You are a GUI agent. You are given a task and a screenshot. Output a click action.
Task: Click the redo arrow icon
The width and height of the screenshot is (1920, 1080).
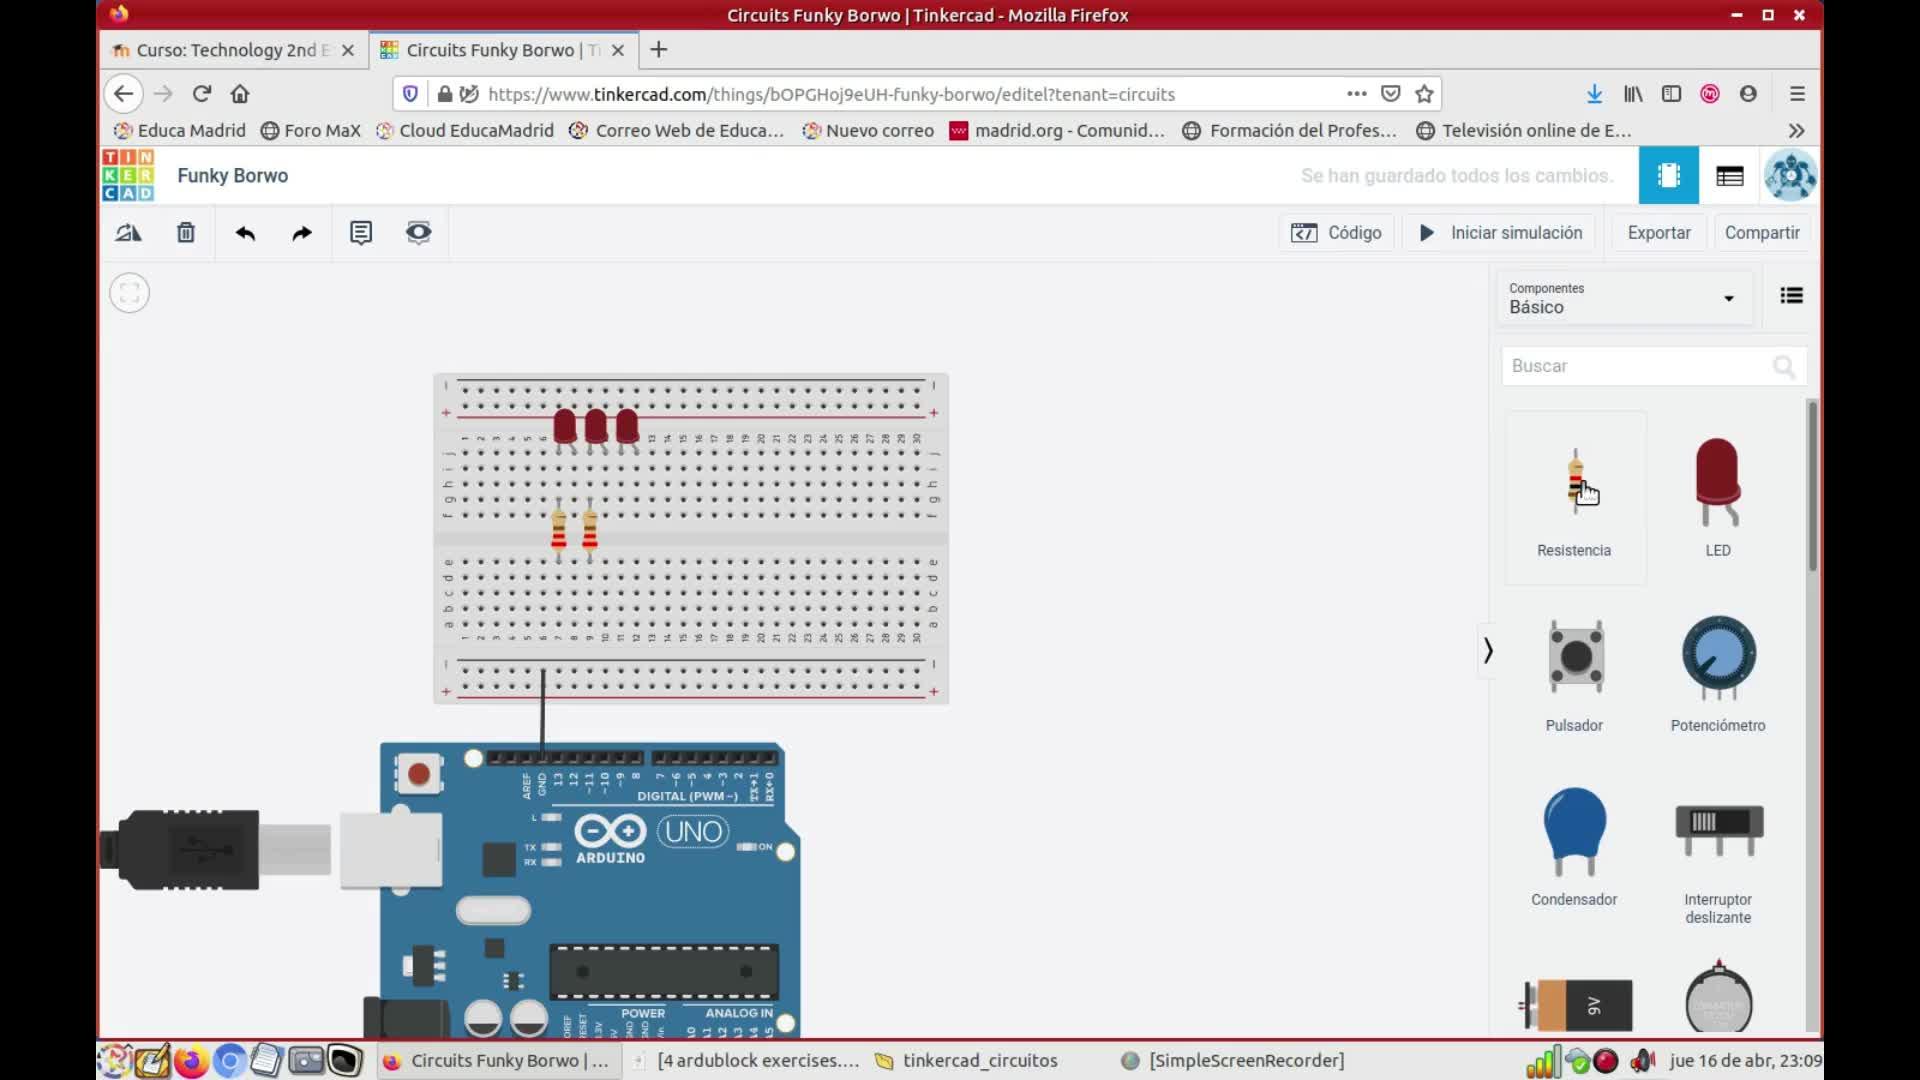pos(302,233)
